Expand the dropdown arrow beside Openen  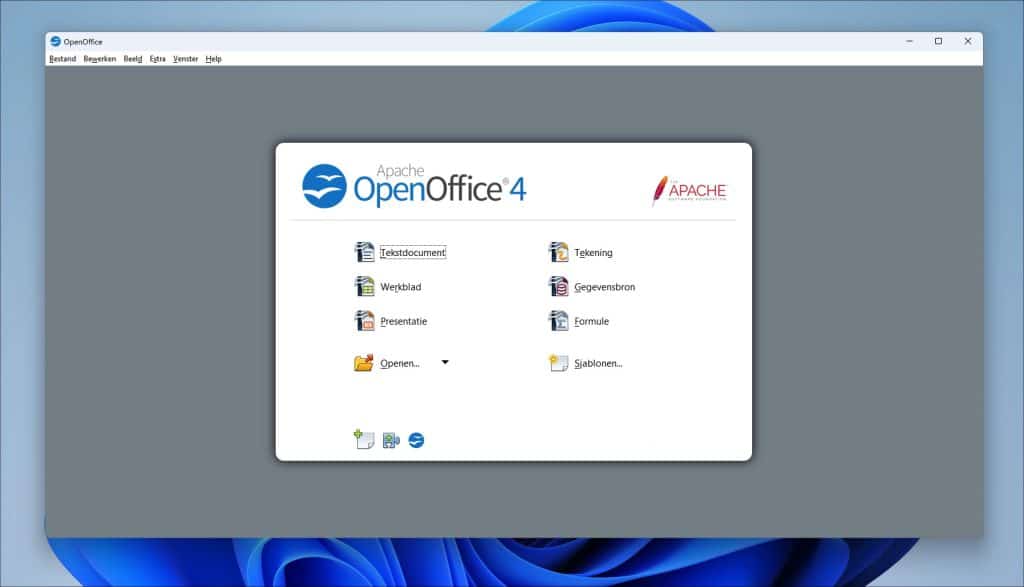pos(445,362)
